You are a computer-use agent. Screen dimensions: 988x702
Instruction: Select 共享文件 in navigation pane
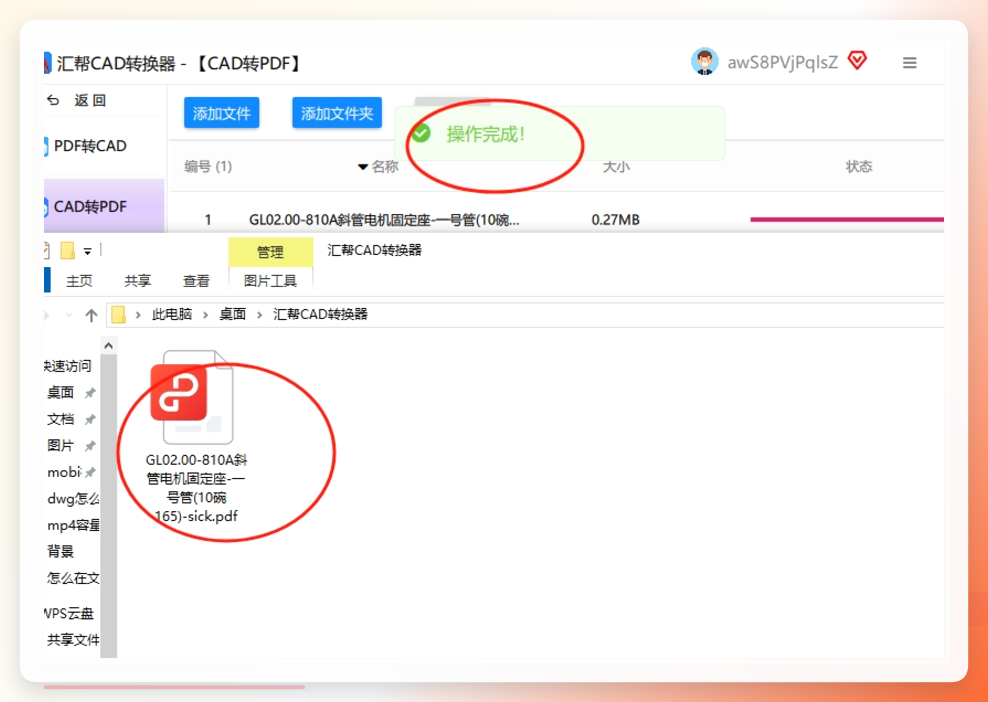(73, 640)
